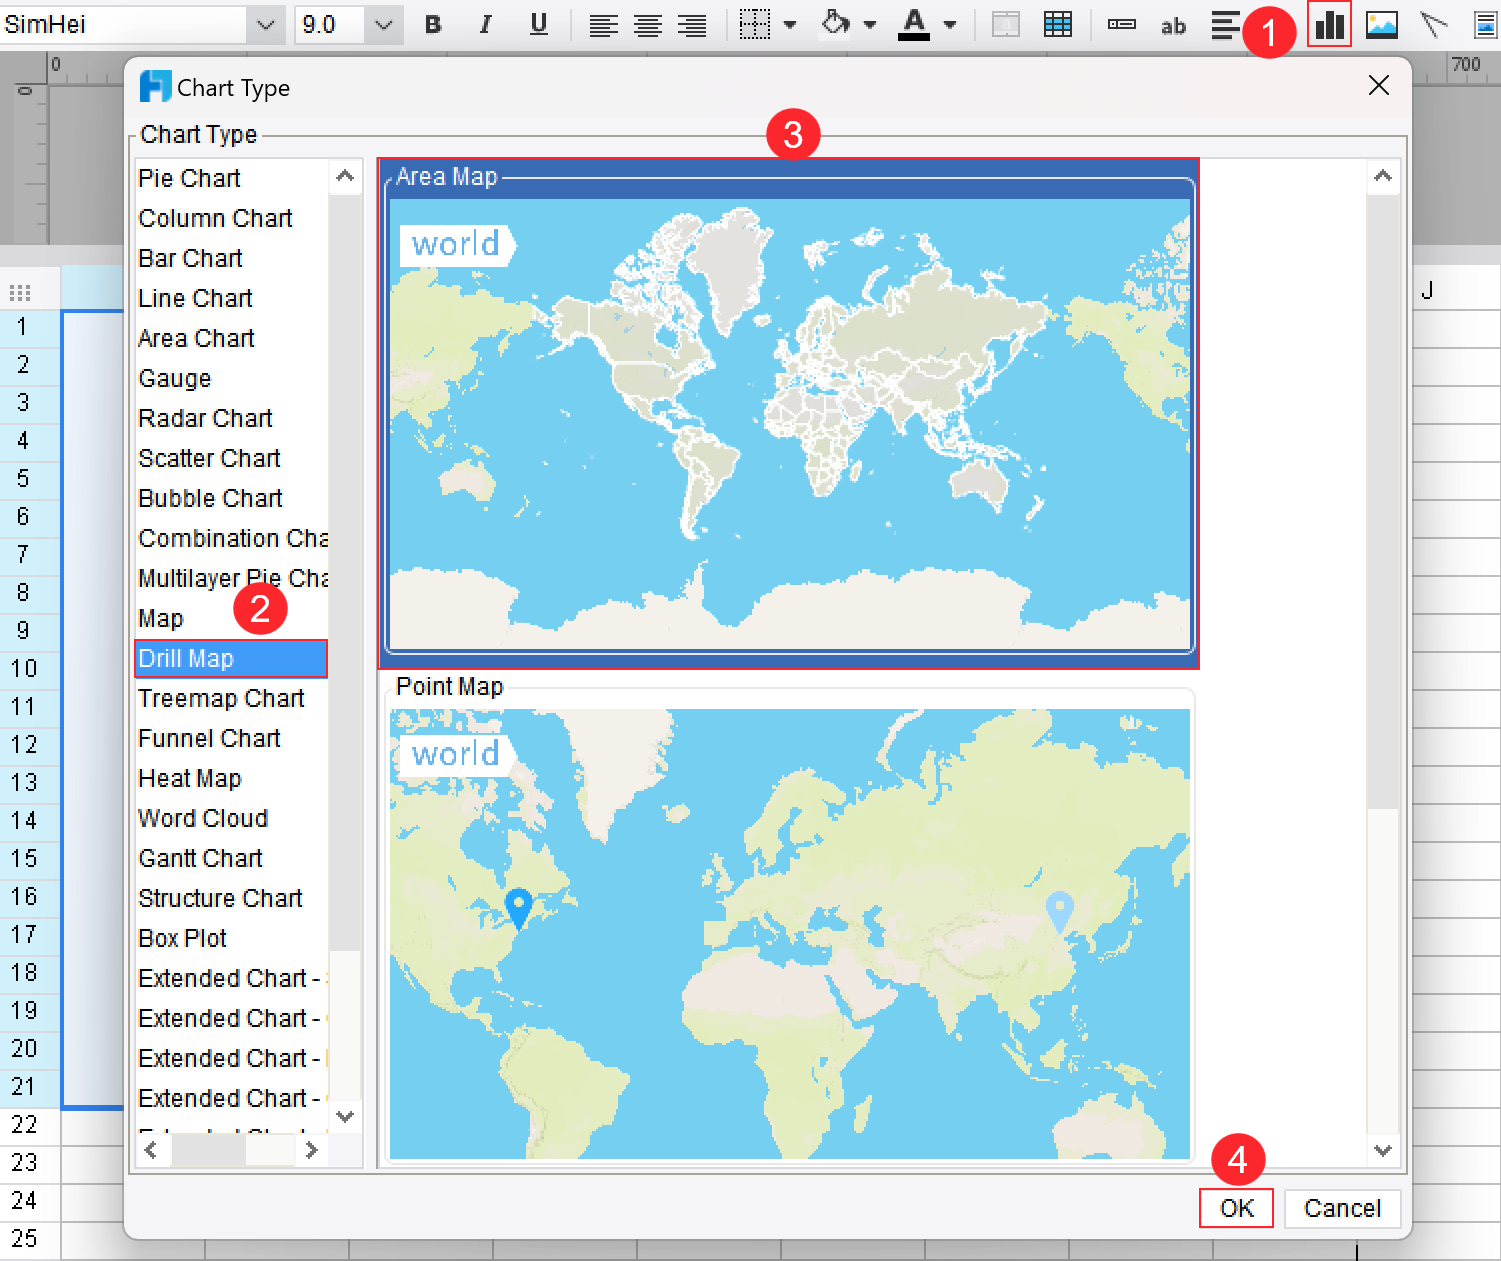Click the font color A icon
Image resolution: width=1501 pixels, height=1261 pixels.
pos(914,25)
